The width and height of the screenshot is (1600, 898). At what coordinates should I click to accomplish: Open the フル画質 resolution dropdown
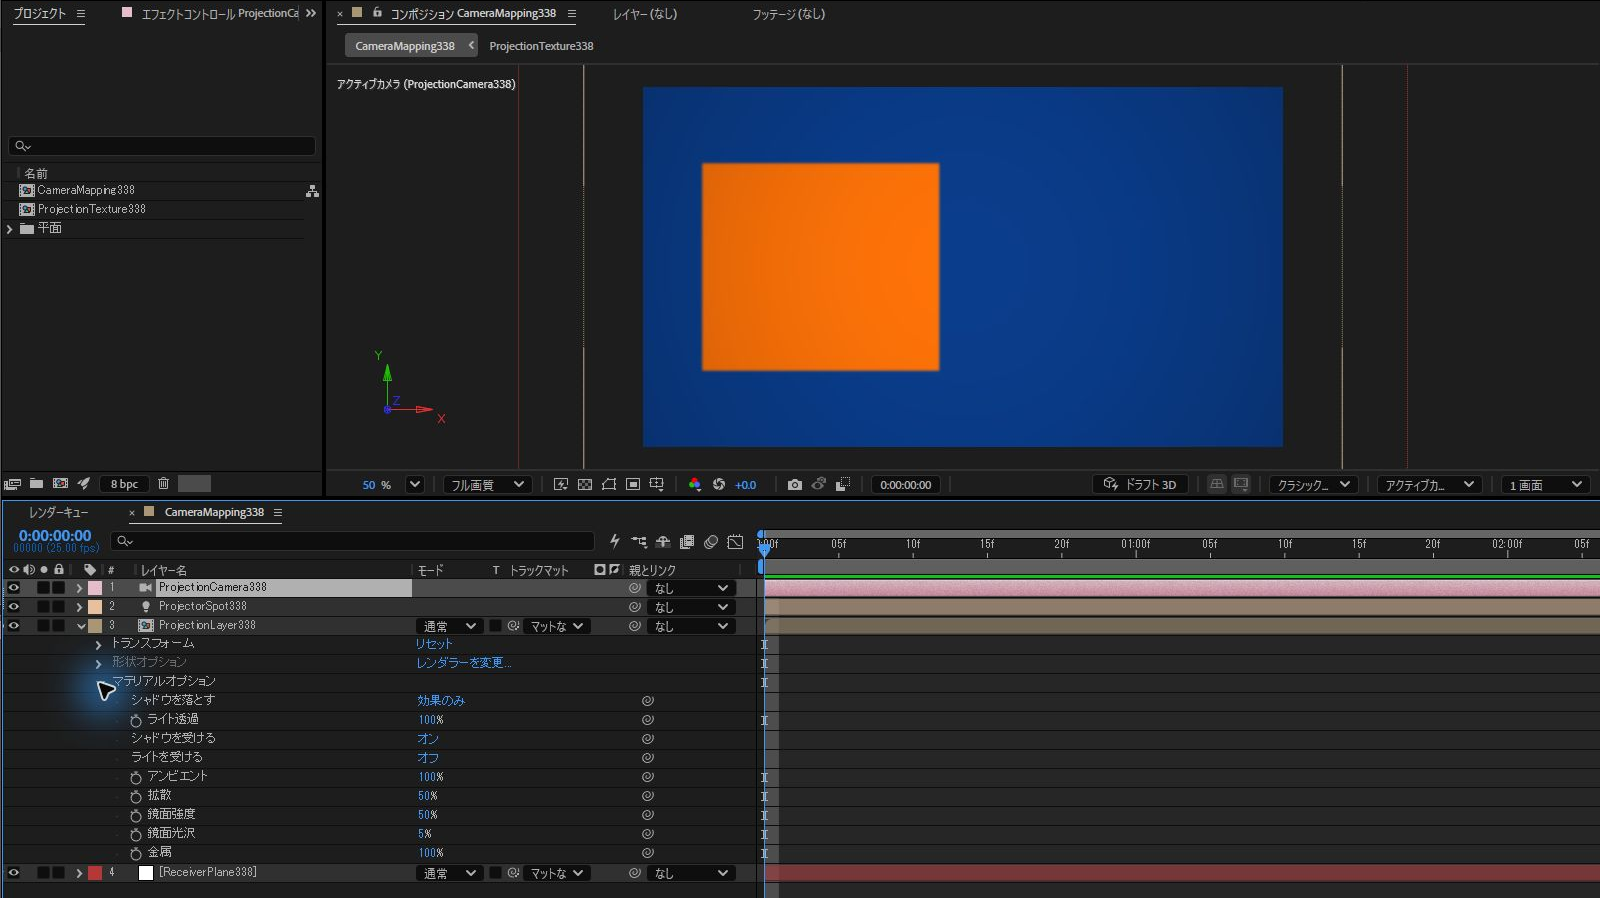487,485
